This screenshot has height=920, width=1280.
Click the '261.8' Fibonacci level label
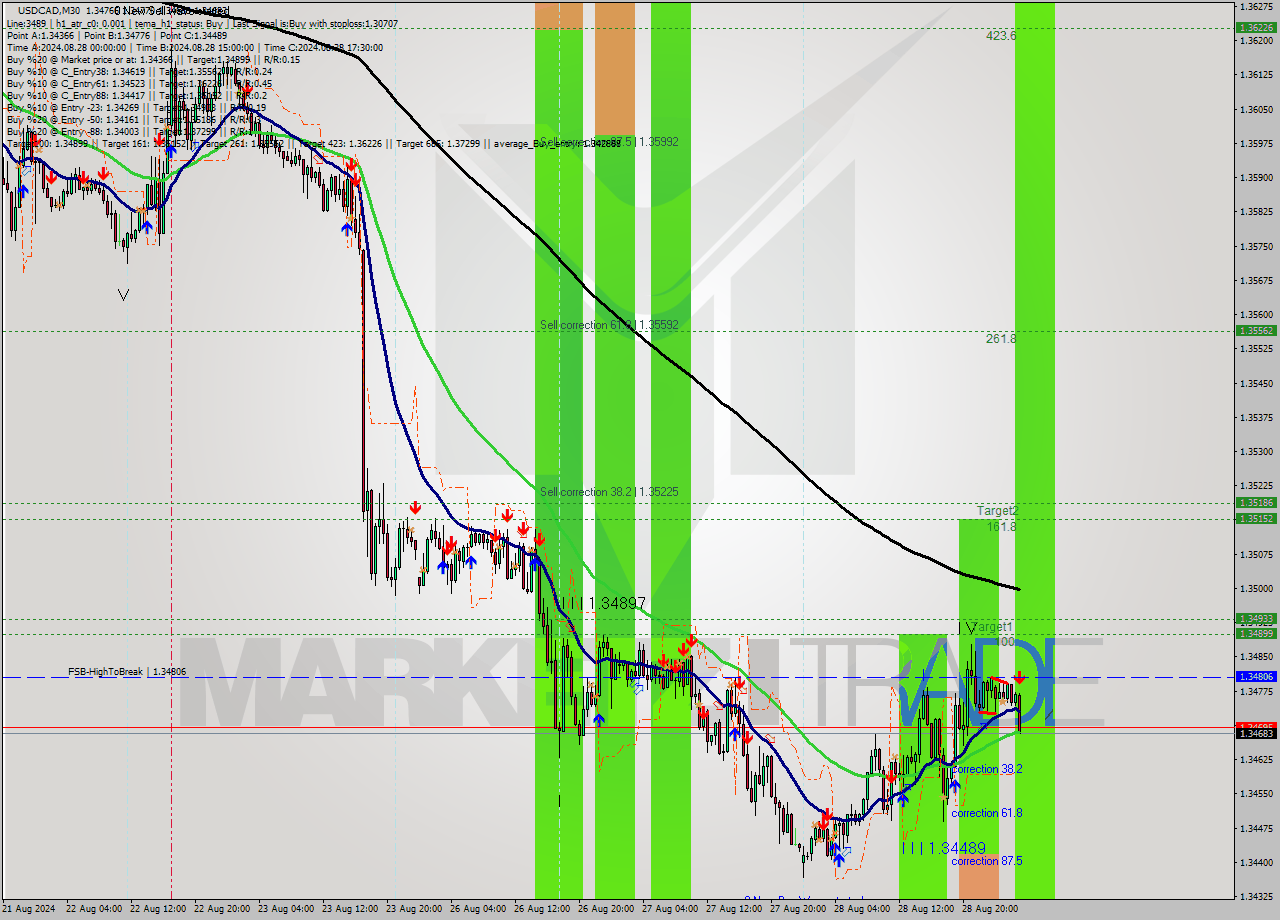click(x=1001, y=339)
